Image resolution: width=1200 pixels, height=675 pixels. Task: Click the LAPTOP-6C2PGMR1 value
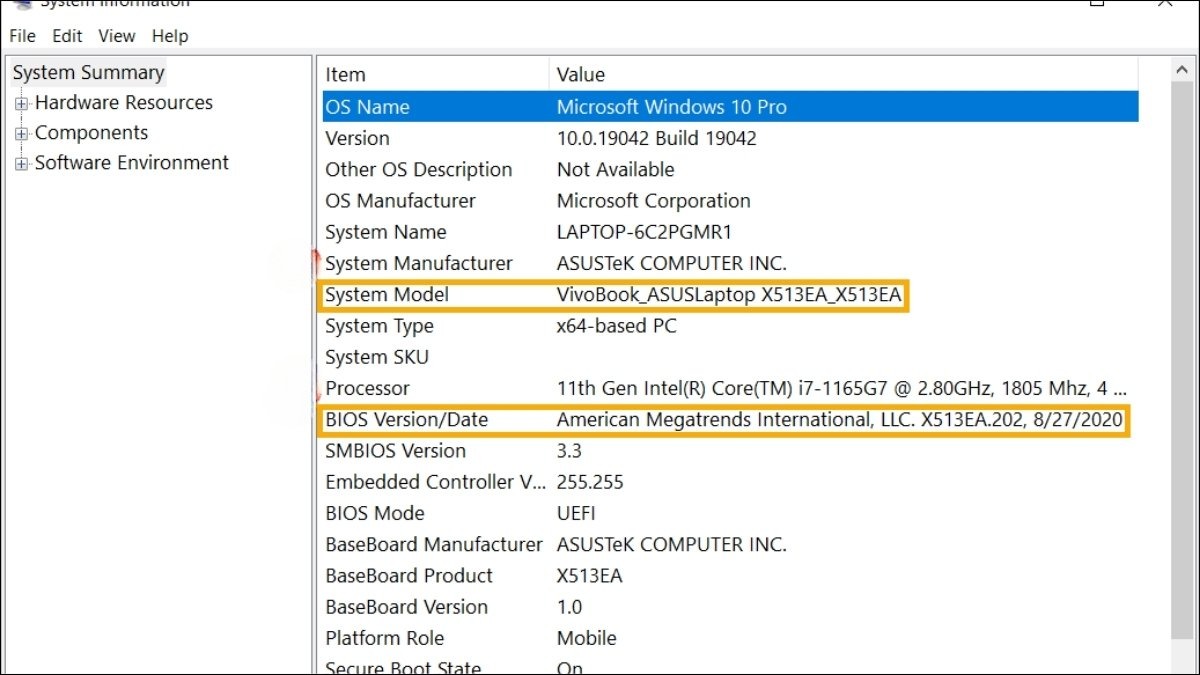pyautogui.click(x=644, y=232)
